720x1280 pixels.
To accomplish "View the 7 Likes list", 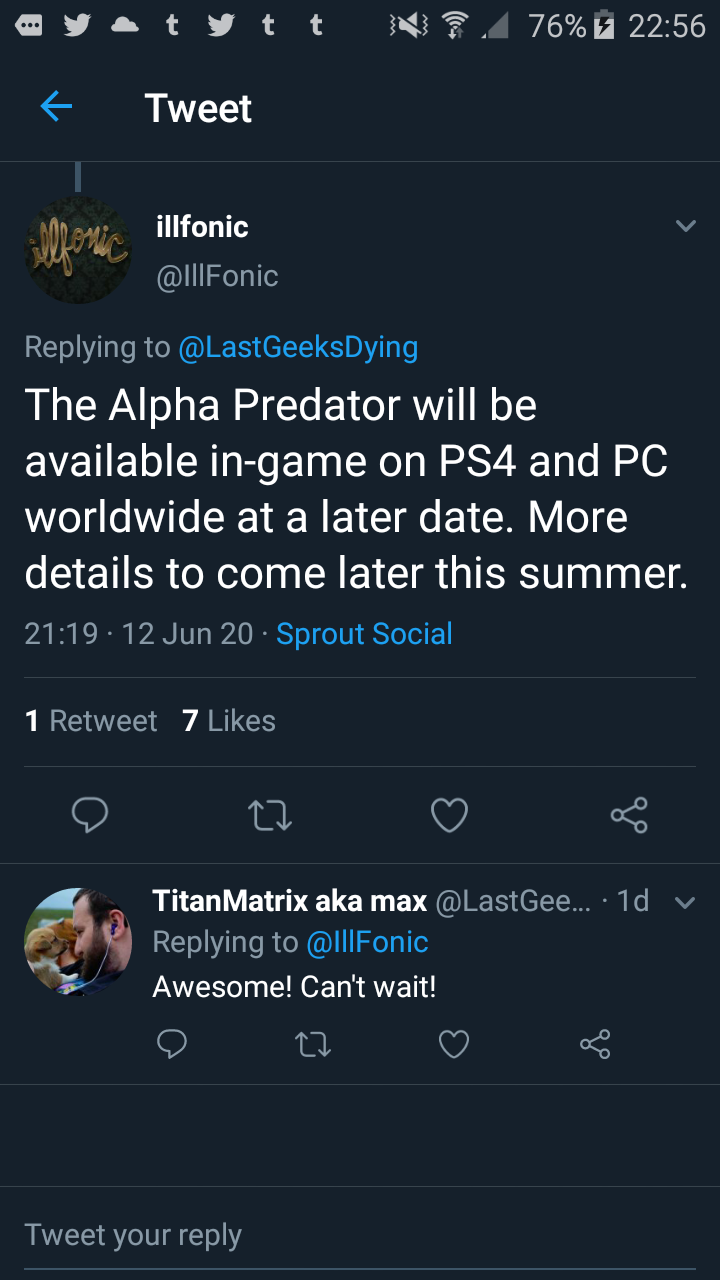I will (x=229, y=721).
